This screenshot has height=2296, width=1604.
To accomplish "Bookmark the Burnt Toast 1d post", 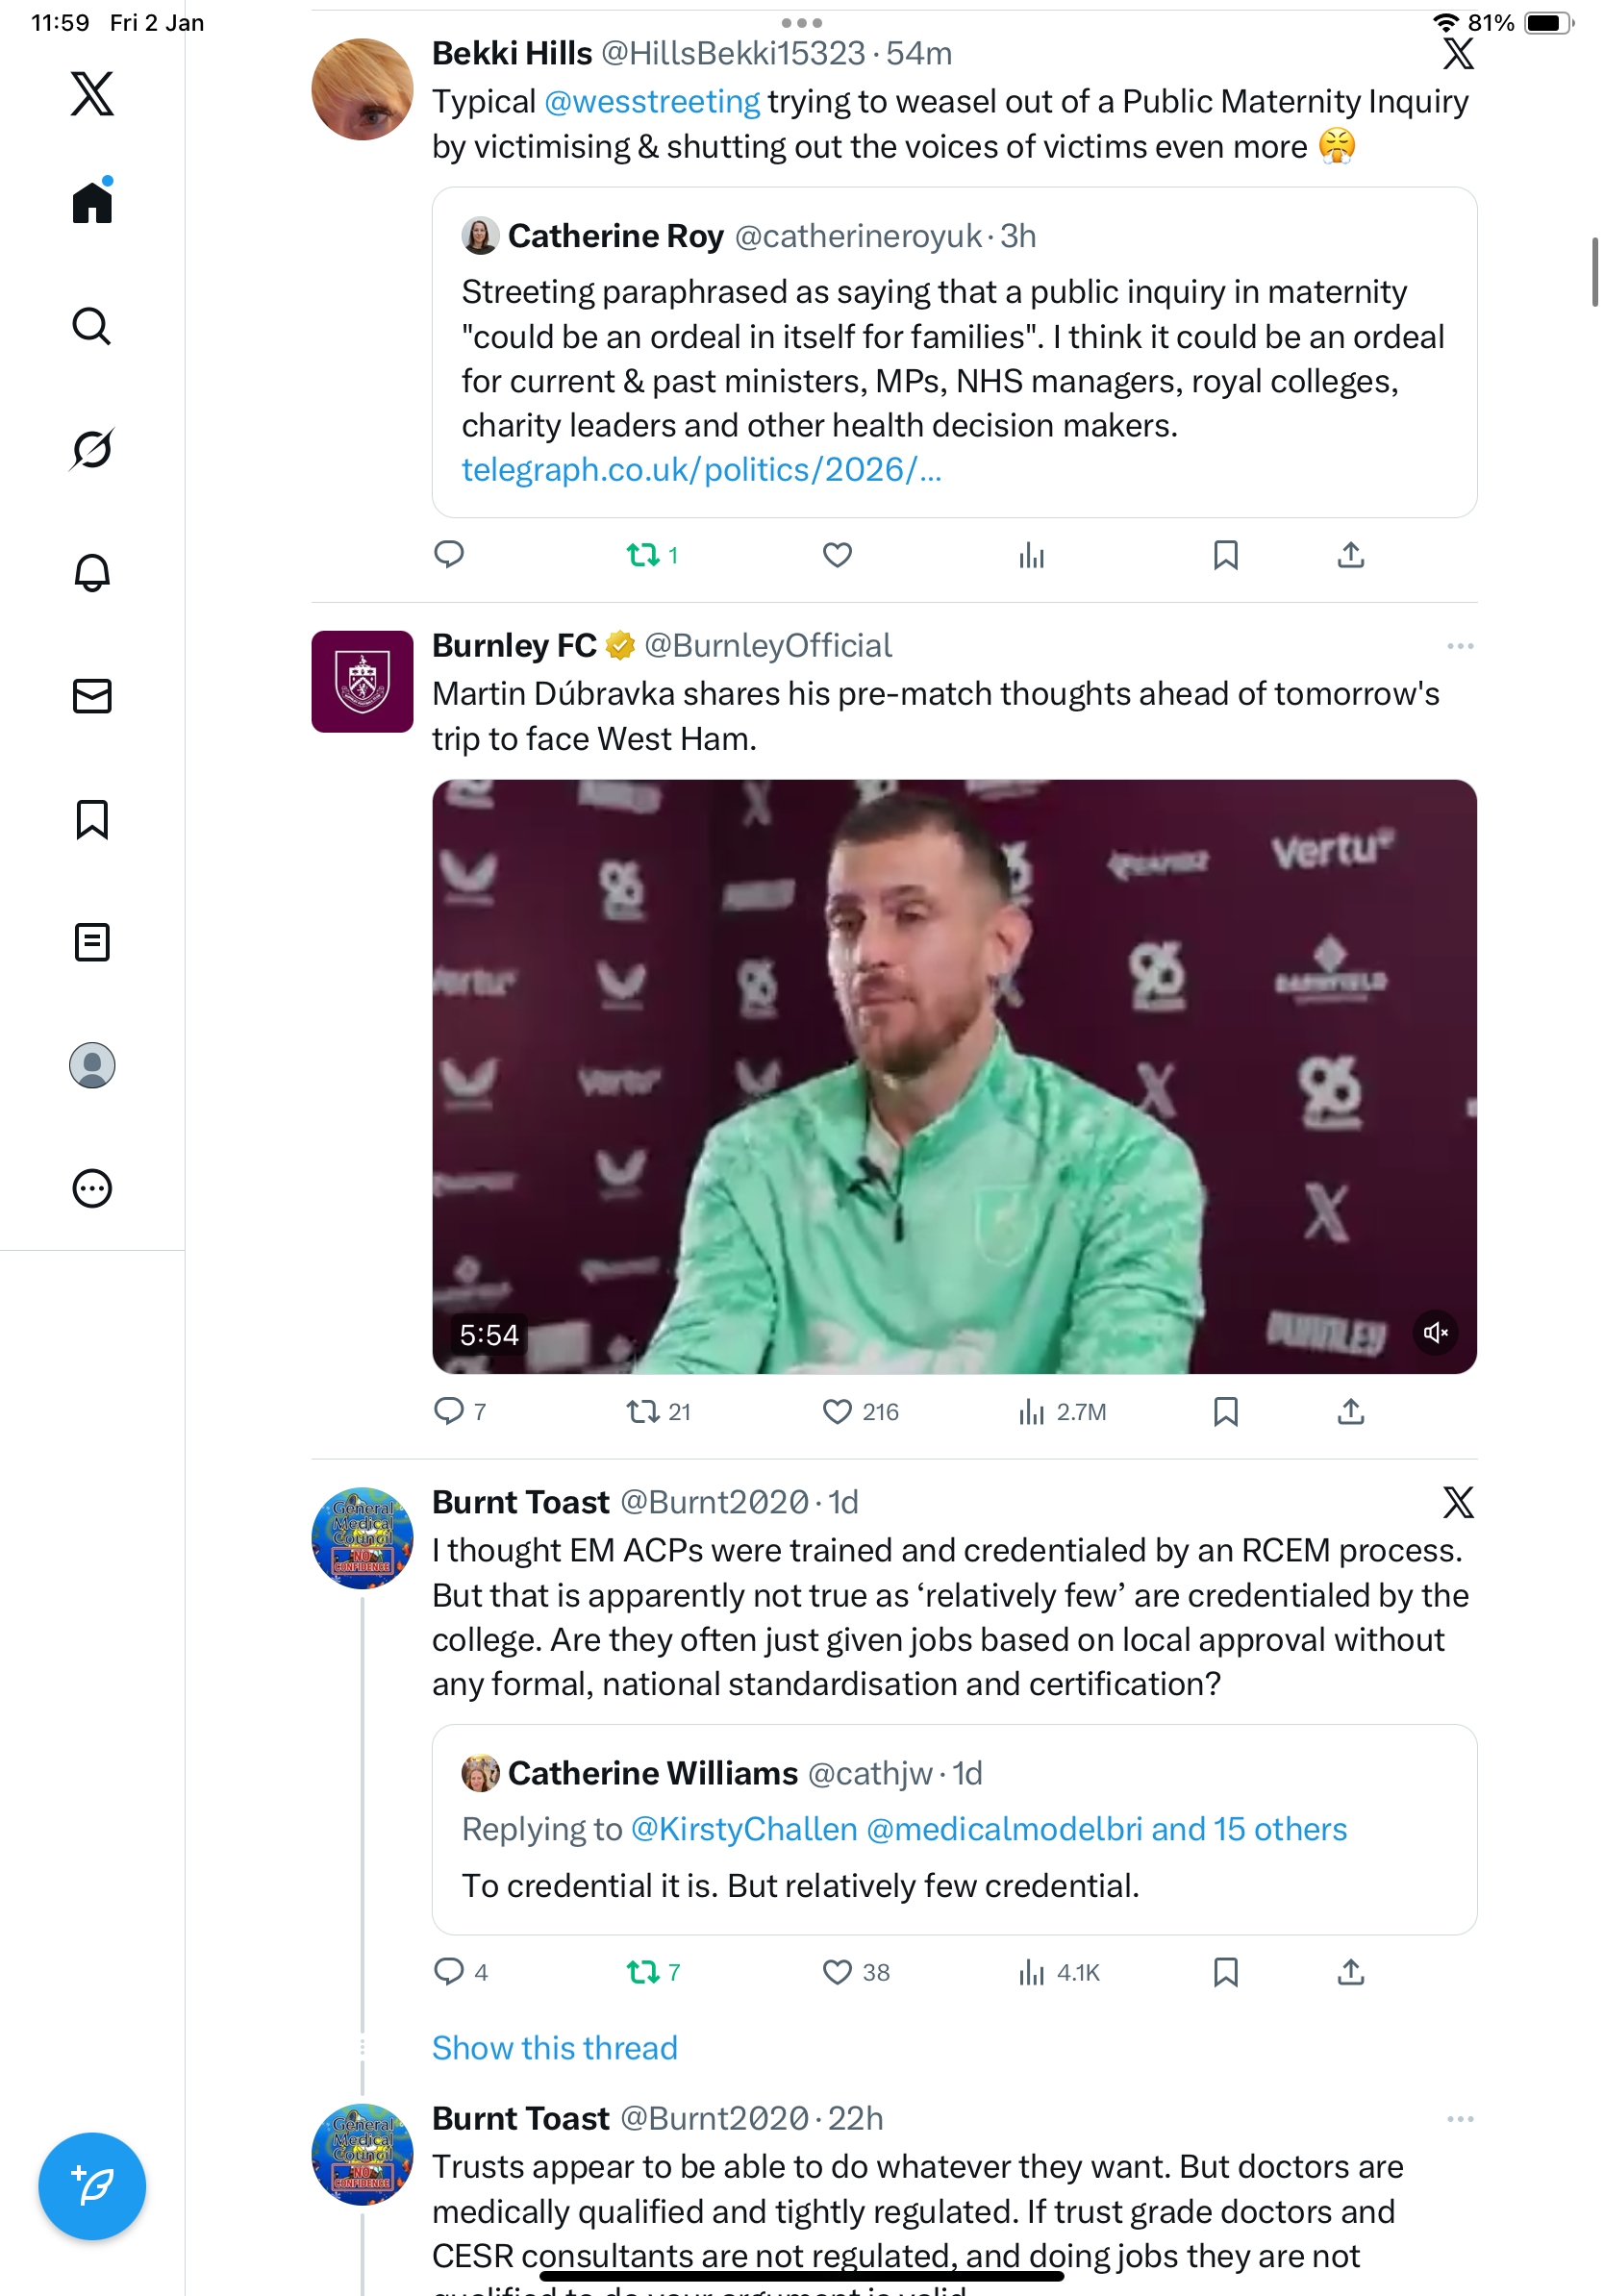I will 1225,1971.
